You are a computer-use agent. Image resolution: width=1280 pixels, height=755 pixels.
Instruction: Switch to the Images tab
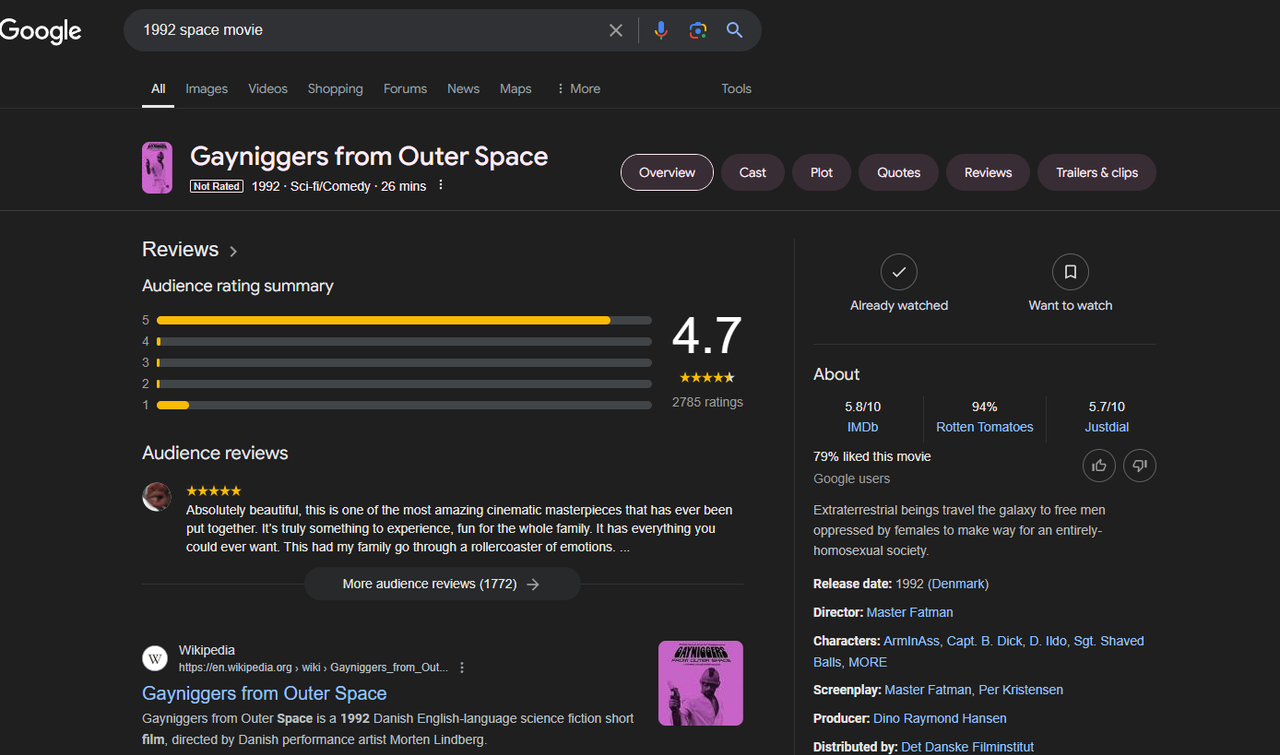207,89
